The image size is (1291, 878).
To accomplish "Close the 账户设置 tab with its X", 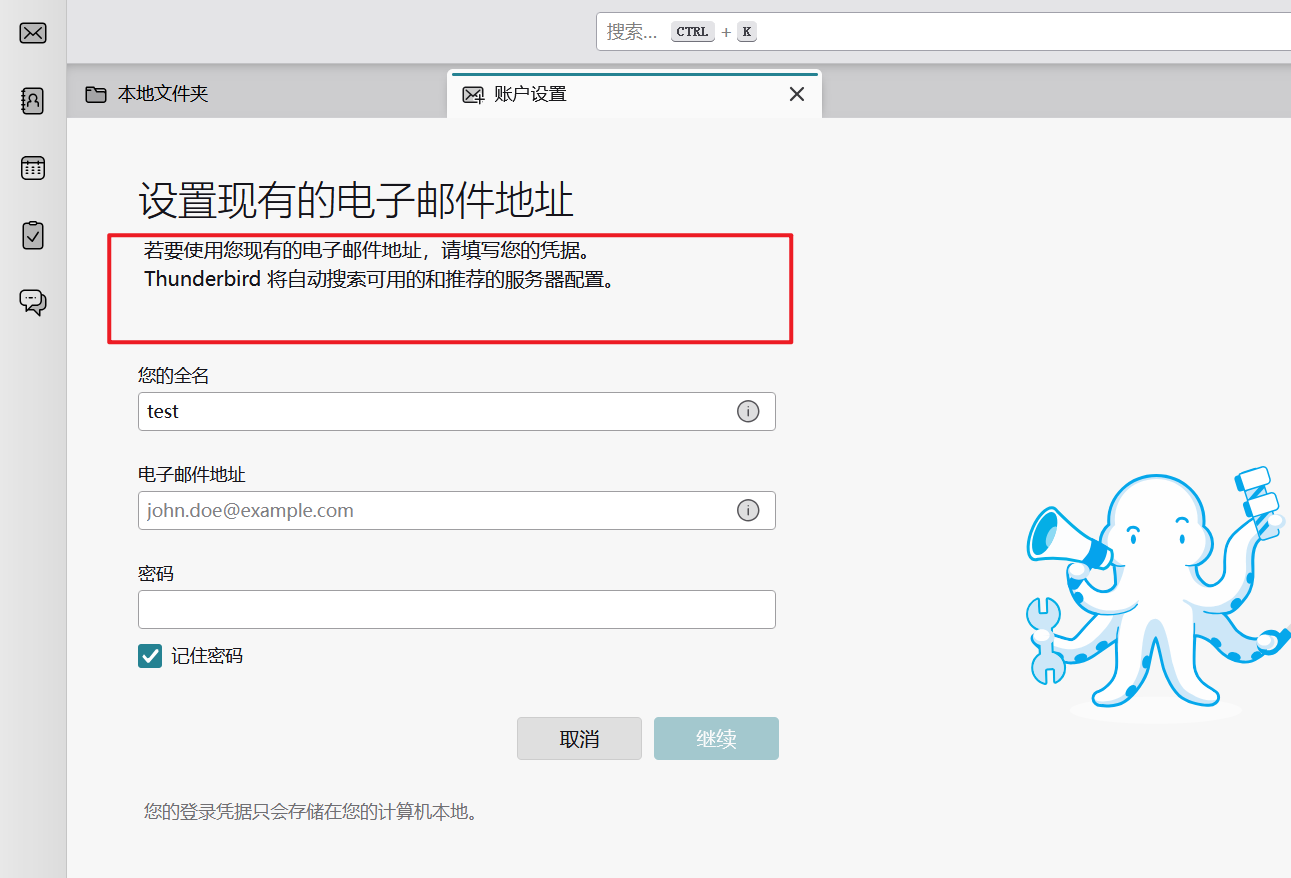I will pos(796,93).
